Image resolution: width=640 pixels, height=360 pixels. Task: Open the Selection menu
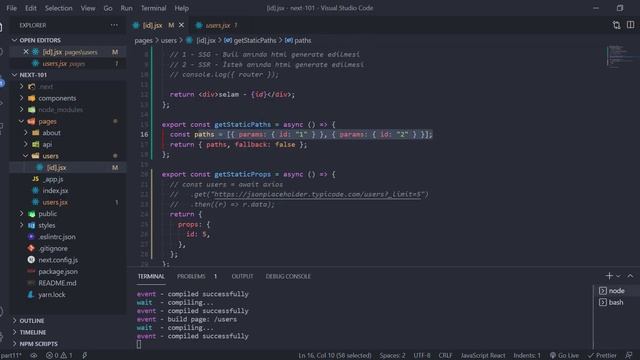tap(58, 8)
